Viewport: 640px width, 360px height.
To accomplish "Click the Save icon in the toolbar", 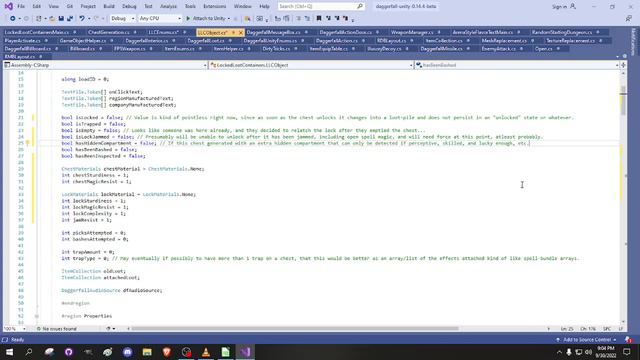I will [61, 18].
